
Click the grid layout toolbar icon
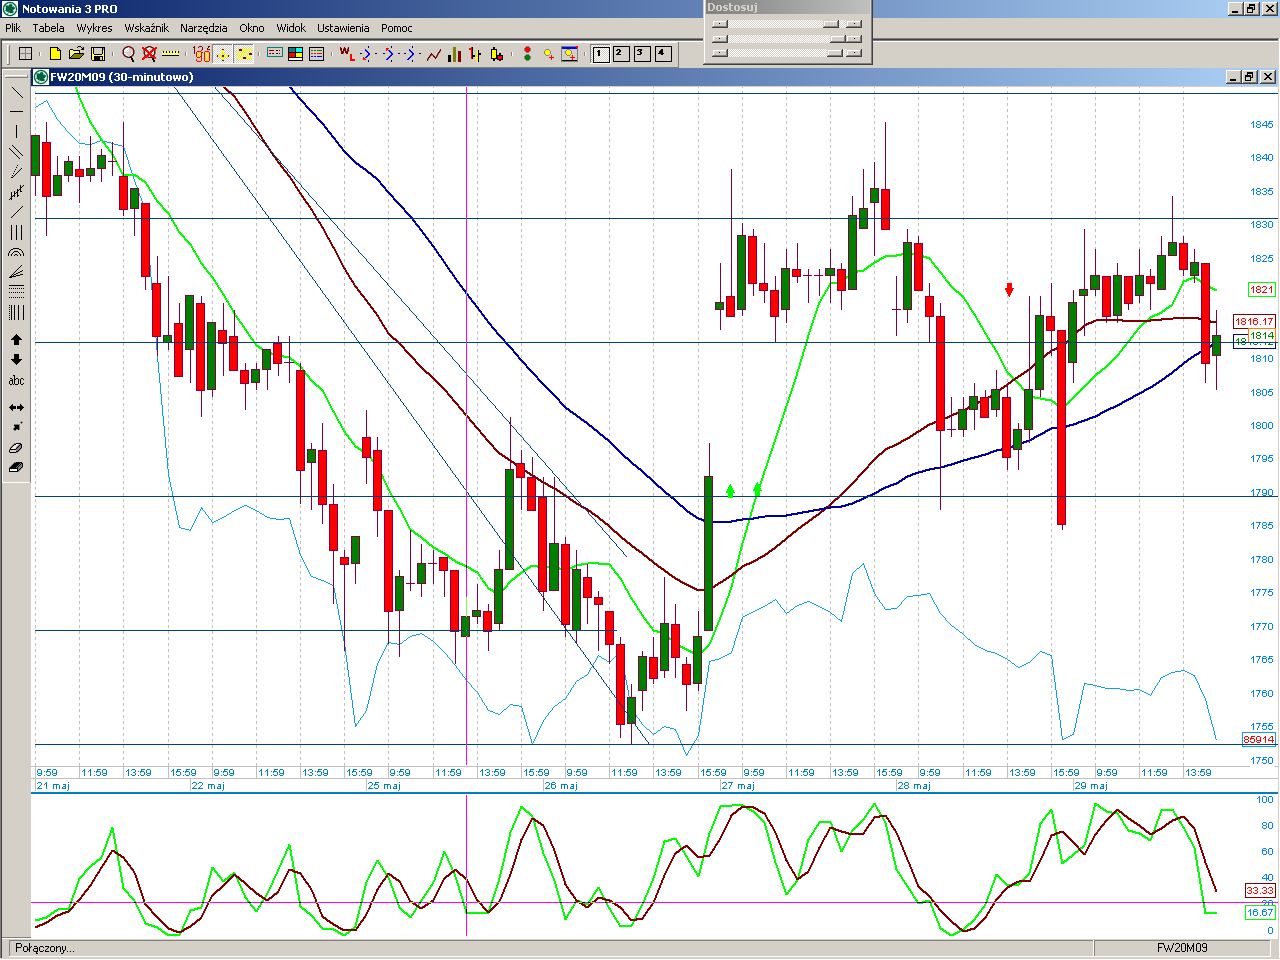tap(26, 54)
